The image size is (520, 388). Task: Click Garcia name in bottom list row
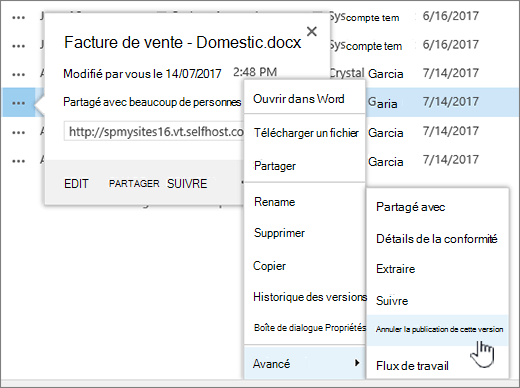(x=386, y=162)
